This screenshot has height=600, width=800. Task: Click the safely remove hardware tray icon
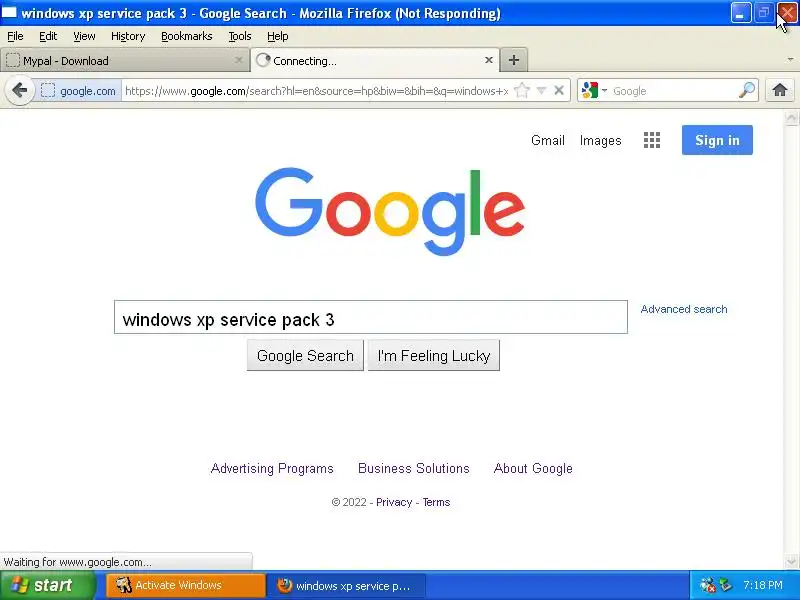(x=726, y=585)
